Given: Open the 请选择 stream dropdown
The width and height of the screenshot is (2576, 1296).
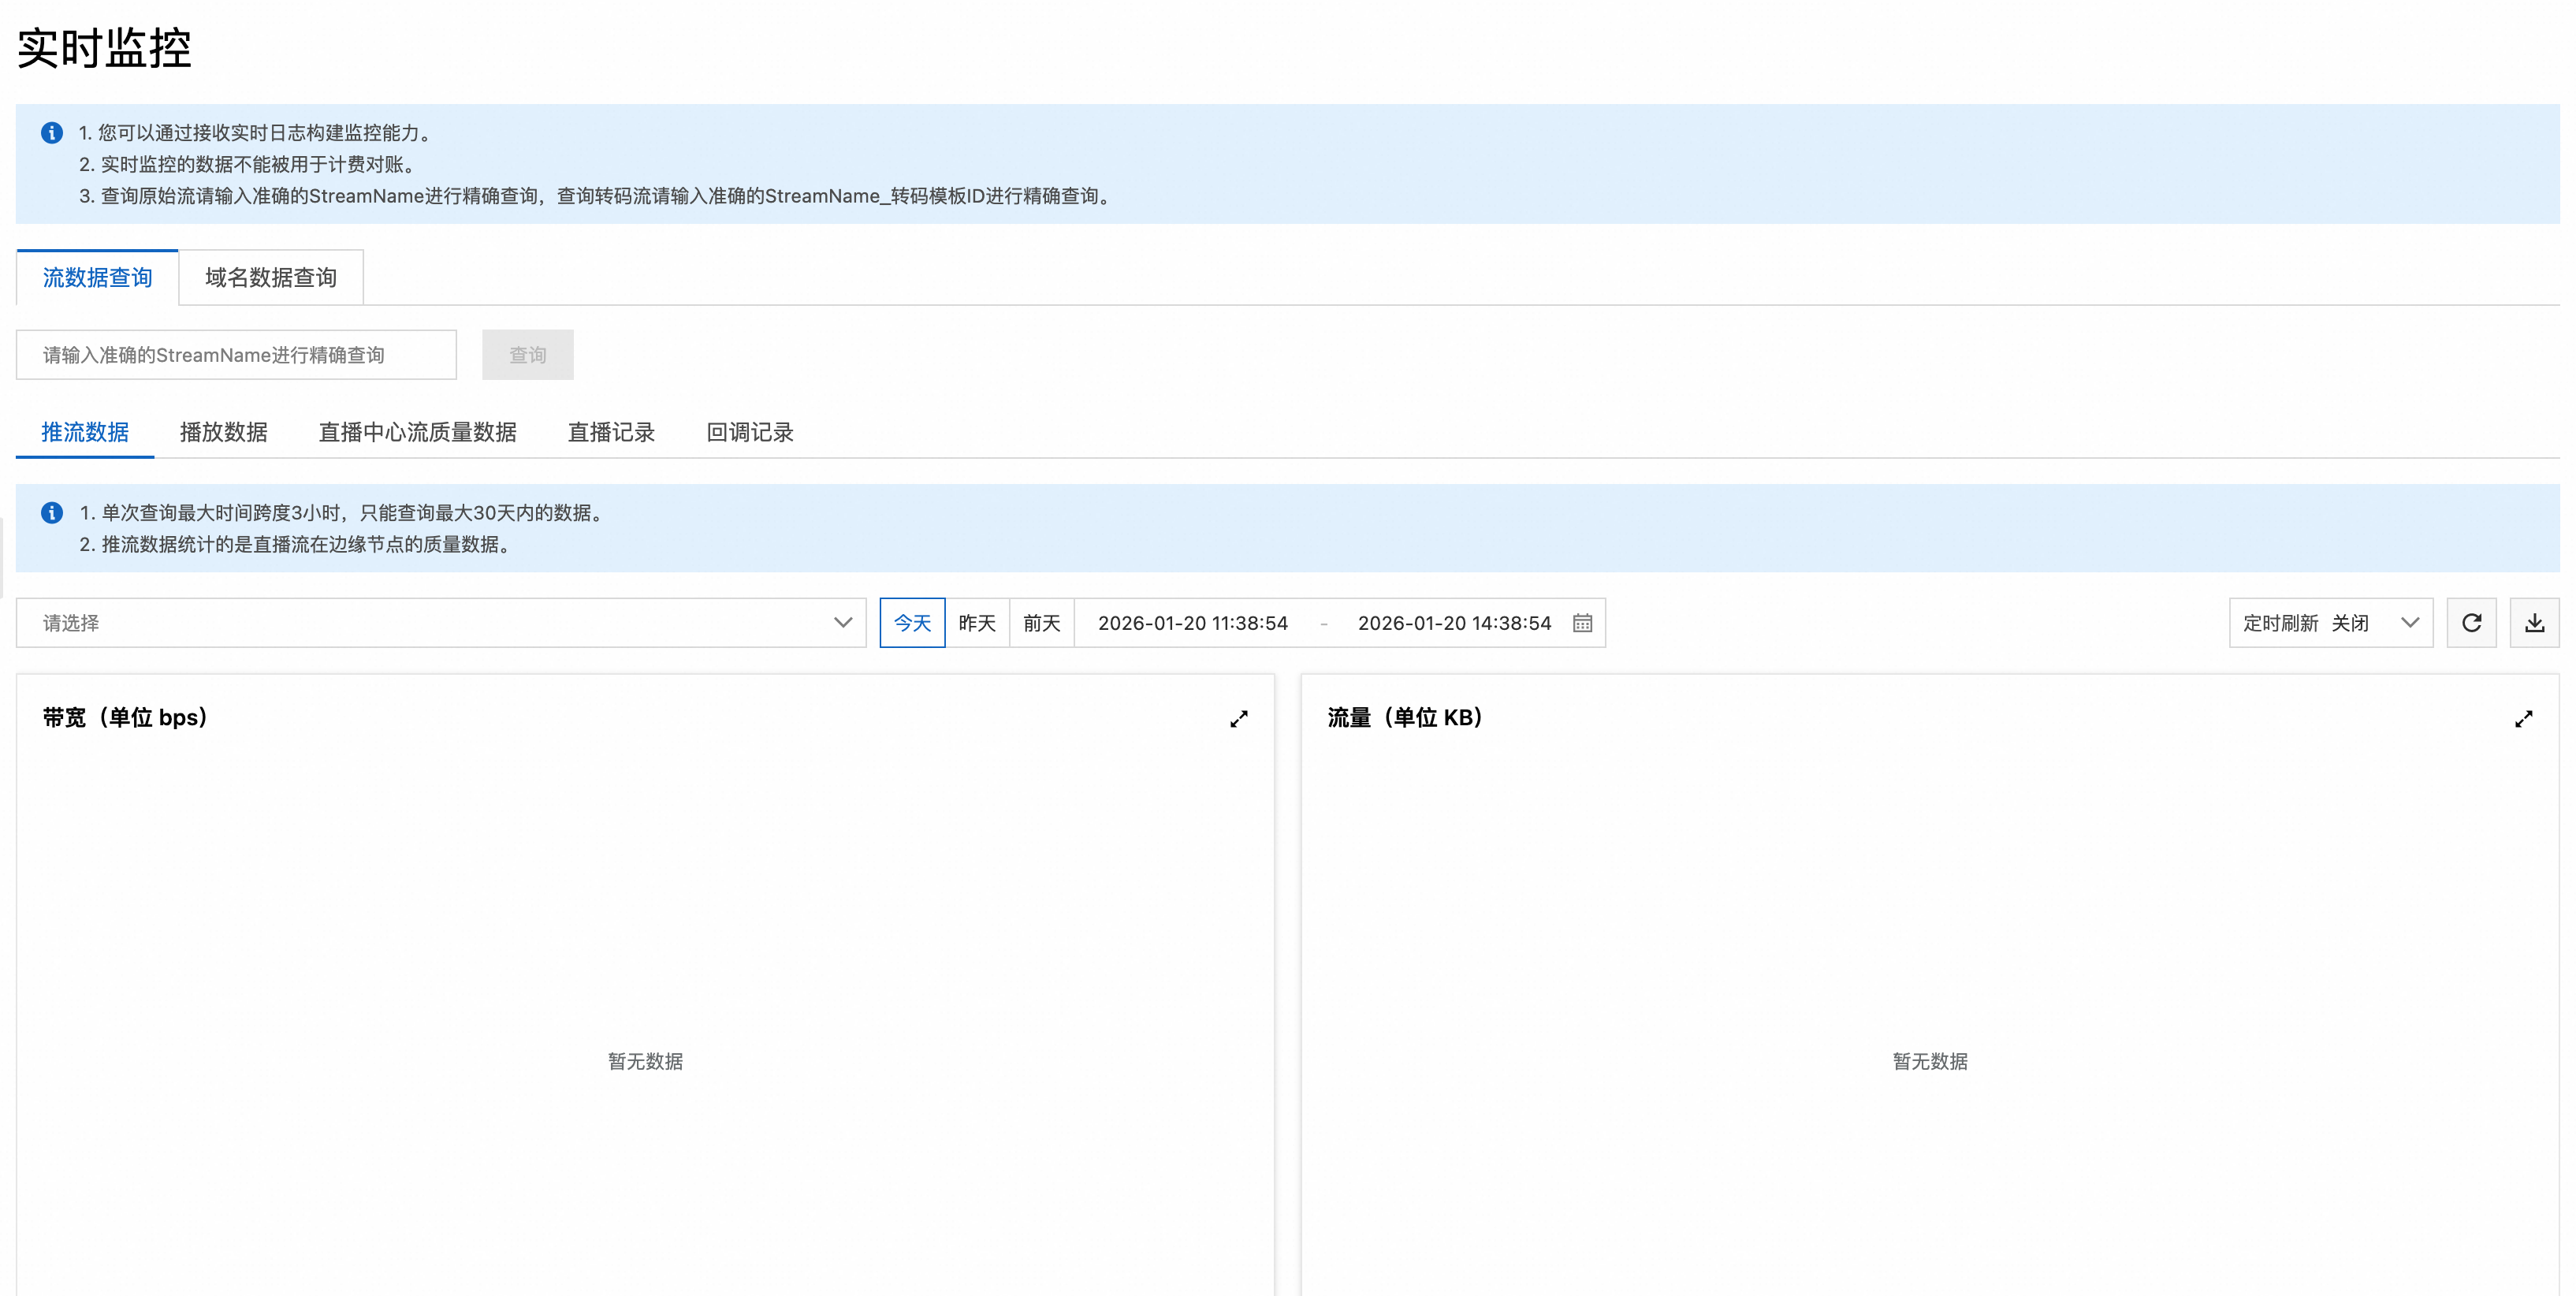Looking at the screenshot, I should tap(440, 623).
